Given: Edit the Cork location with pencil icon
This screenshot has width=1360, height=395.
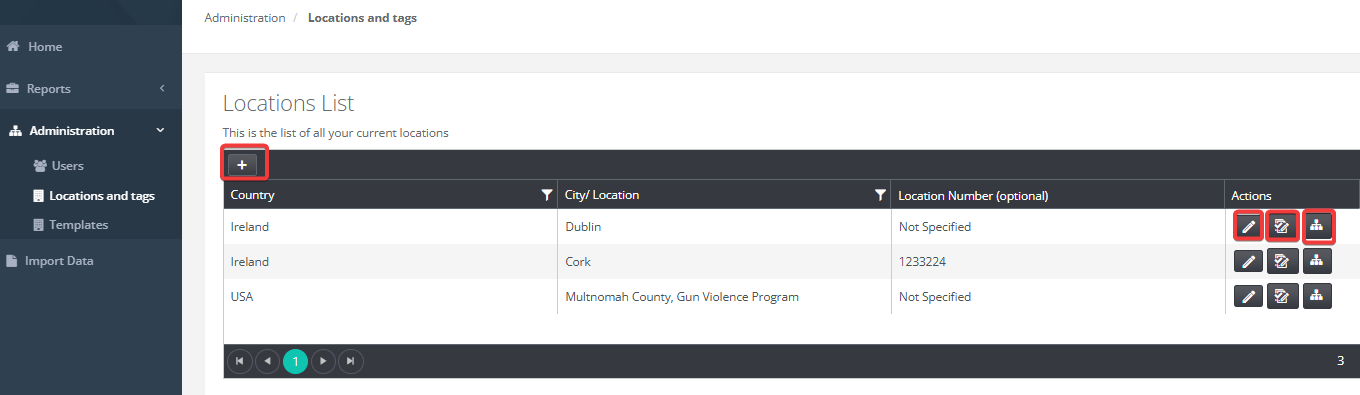Looking at the screenshot, I should (x=1248, y=262).
